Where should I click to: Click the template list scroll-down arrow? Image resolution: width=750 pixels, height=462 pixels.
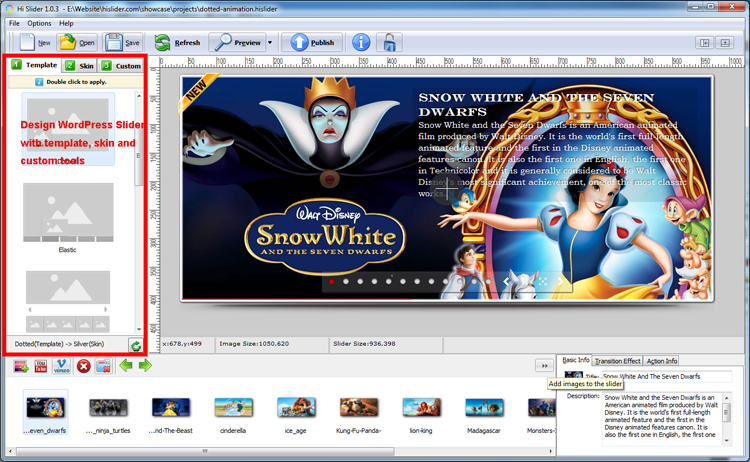(x=139, y=329)
